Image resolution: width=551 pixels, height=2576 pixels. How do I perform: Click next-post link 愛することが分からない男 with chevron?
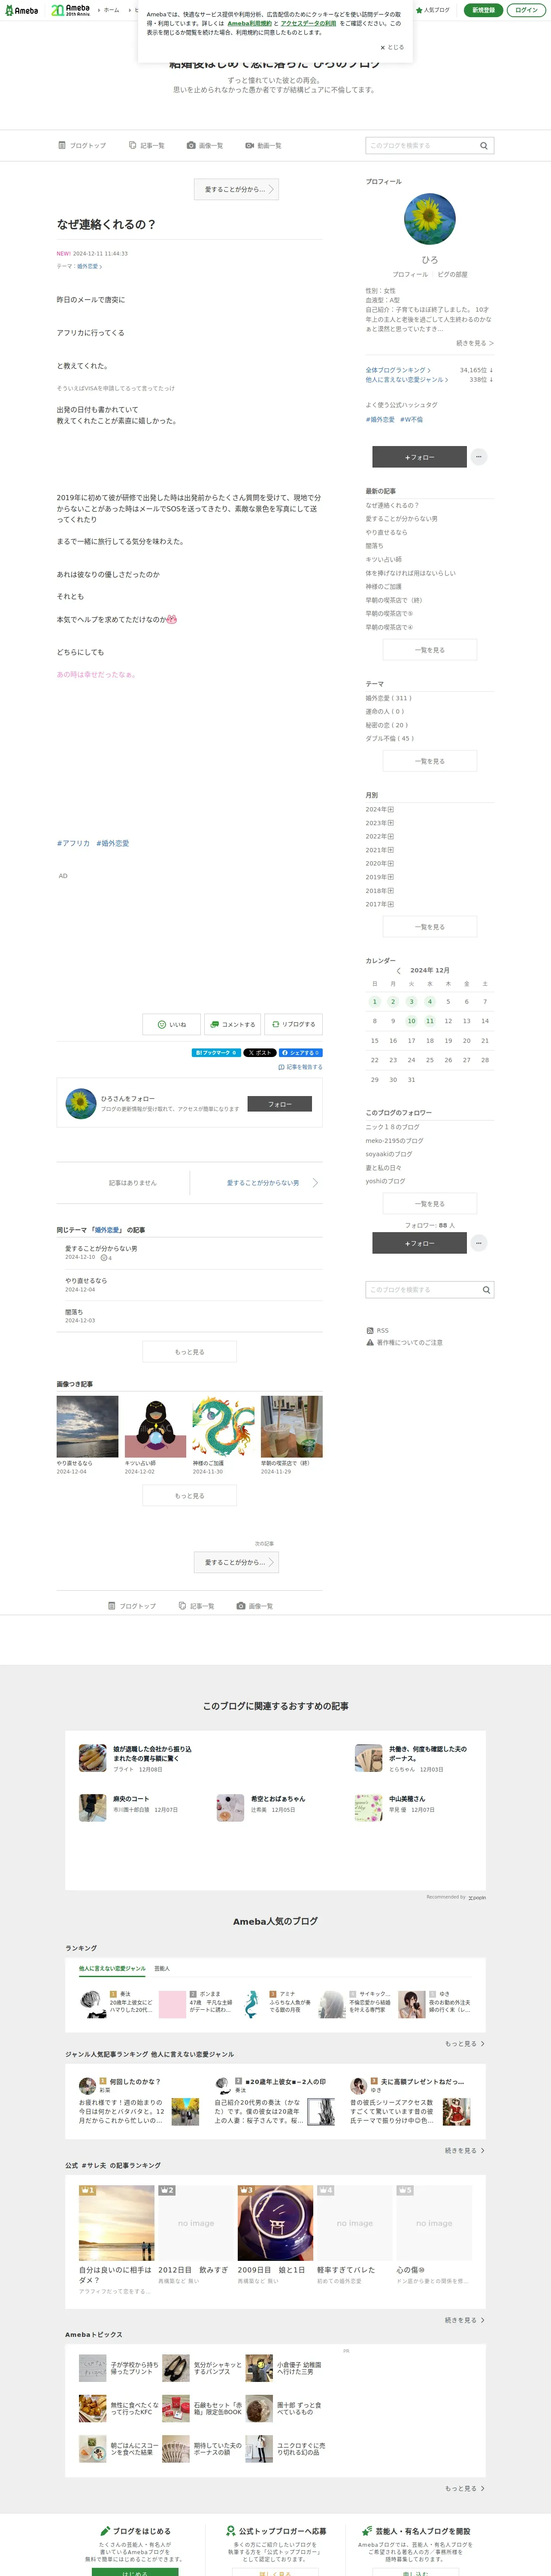point(272,1183)
